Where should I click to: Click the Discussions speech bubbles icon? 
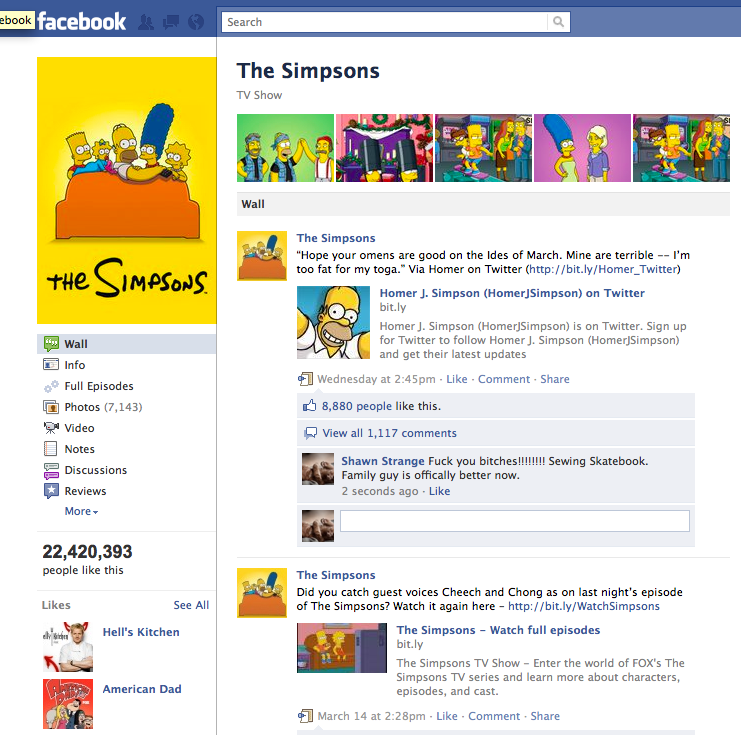[x=51, y=470]
